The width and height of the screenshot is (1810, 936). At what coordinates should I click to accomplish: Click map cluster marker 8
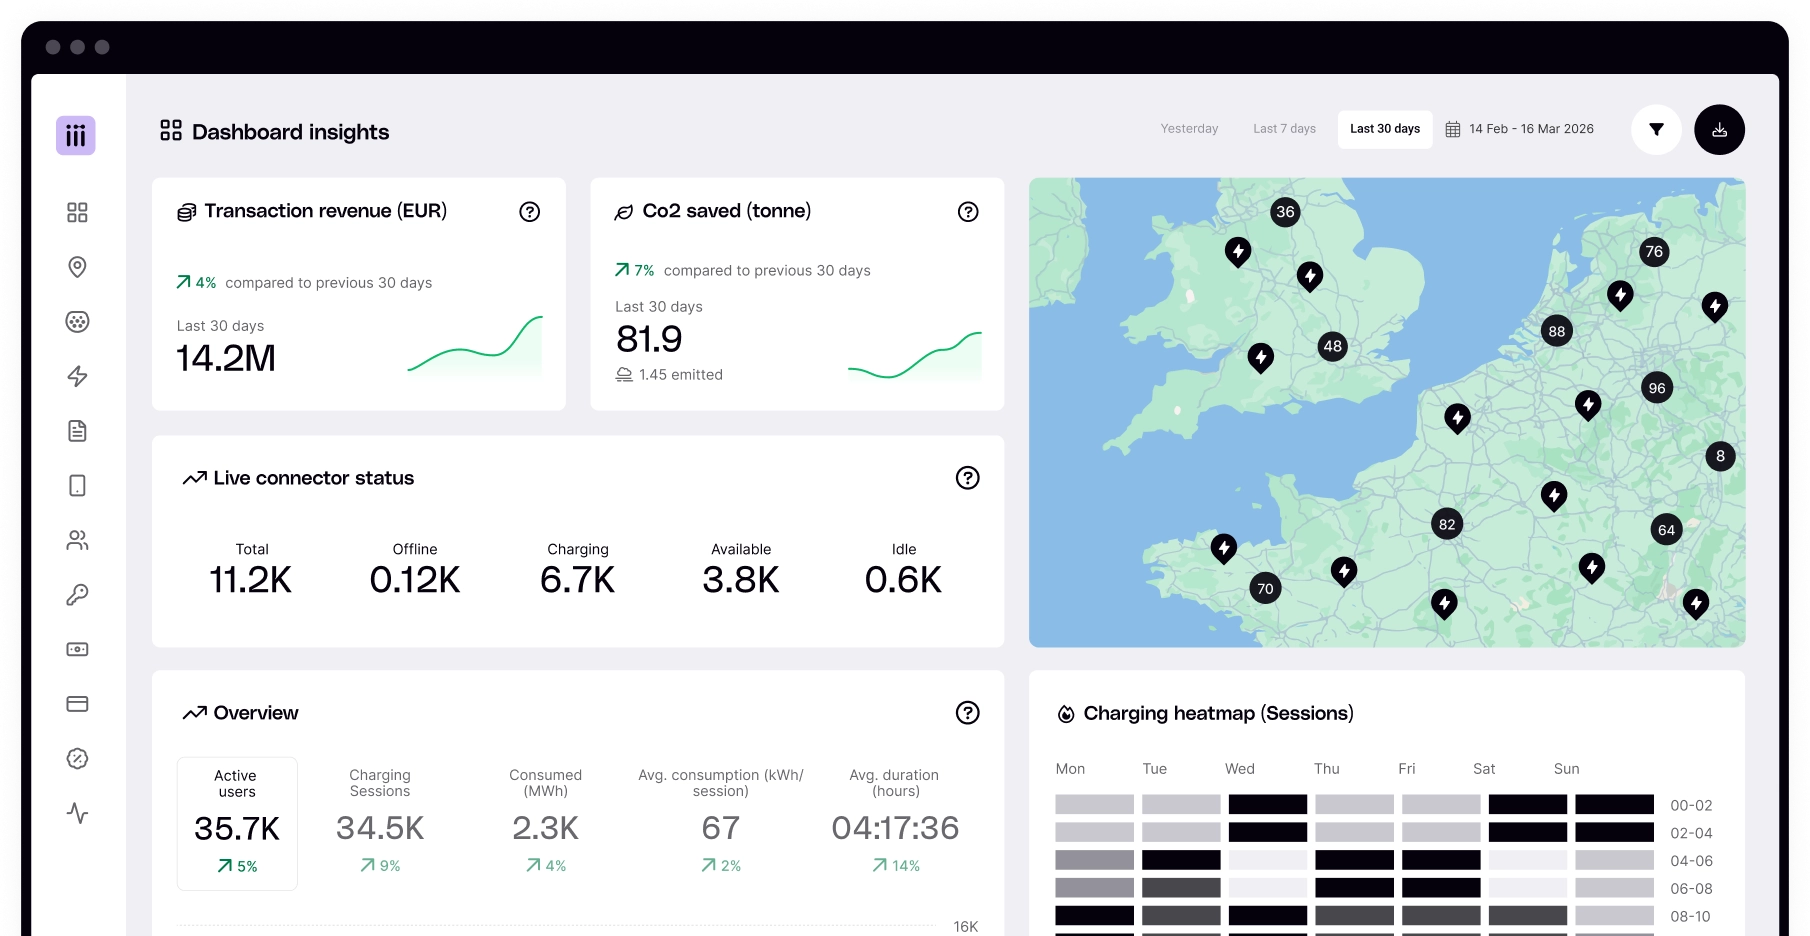1720,456
